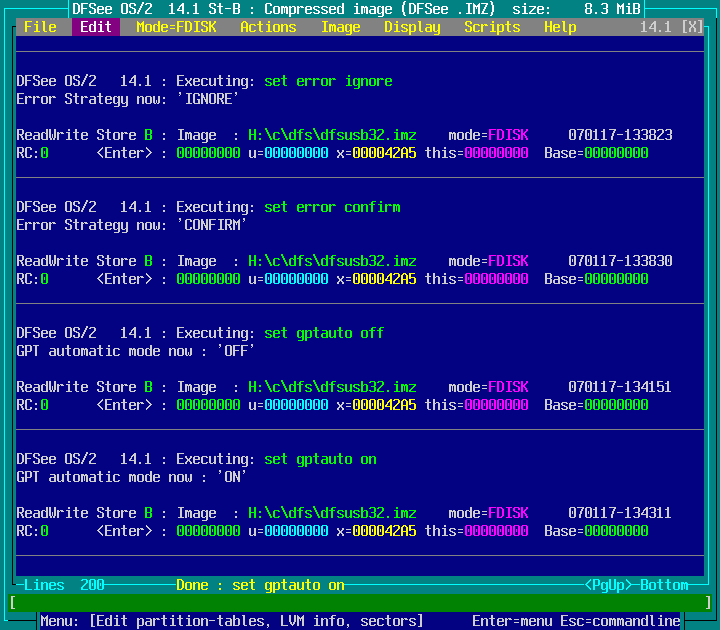Open the File menu

[x=40, y=27]
